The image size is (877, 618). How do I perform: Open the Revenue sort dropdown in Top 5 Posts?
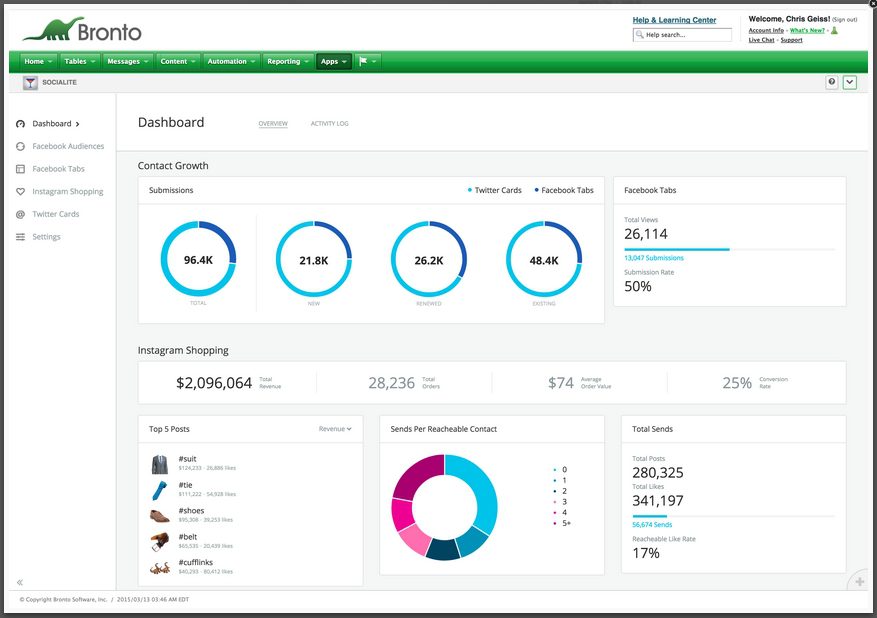point(335,429)
